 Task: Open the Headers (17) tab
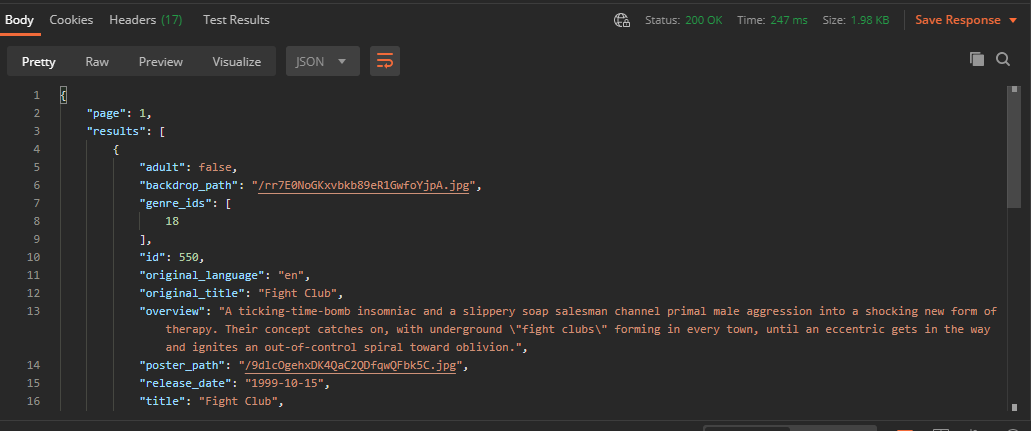click(x=145, y=20)
